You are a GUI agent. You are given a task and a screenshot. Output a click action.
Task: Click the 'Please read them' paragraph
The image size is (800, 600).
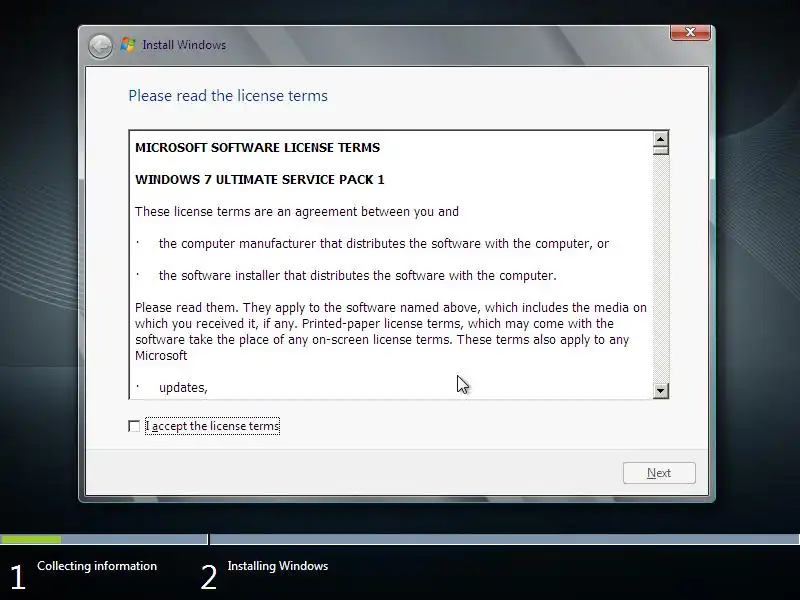click(390, 332)
